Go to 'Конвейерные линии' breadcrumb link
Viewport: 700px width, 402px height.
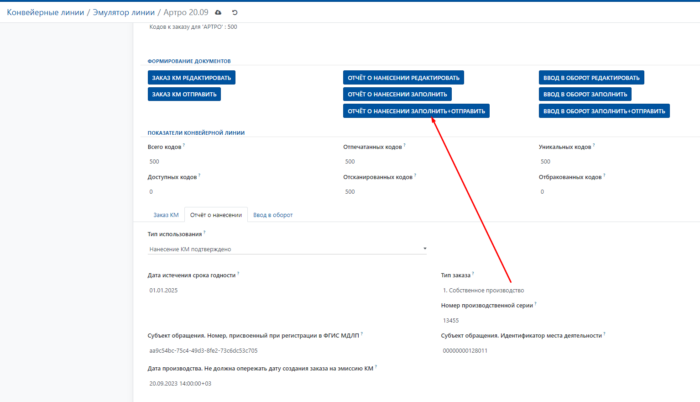pos(44,12)
